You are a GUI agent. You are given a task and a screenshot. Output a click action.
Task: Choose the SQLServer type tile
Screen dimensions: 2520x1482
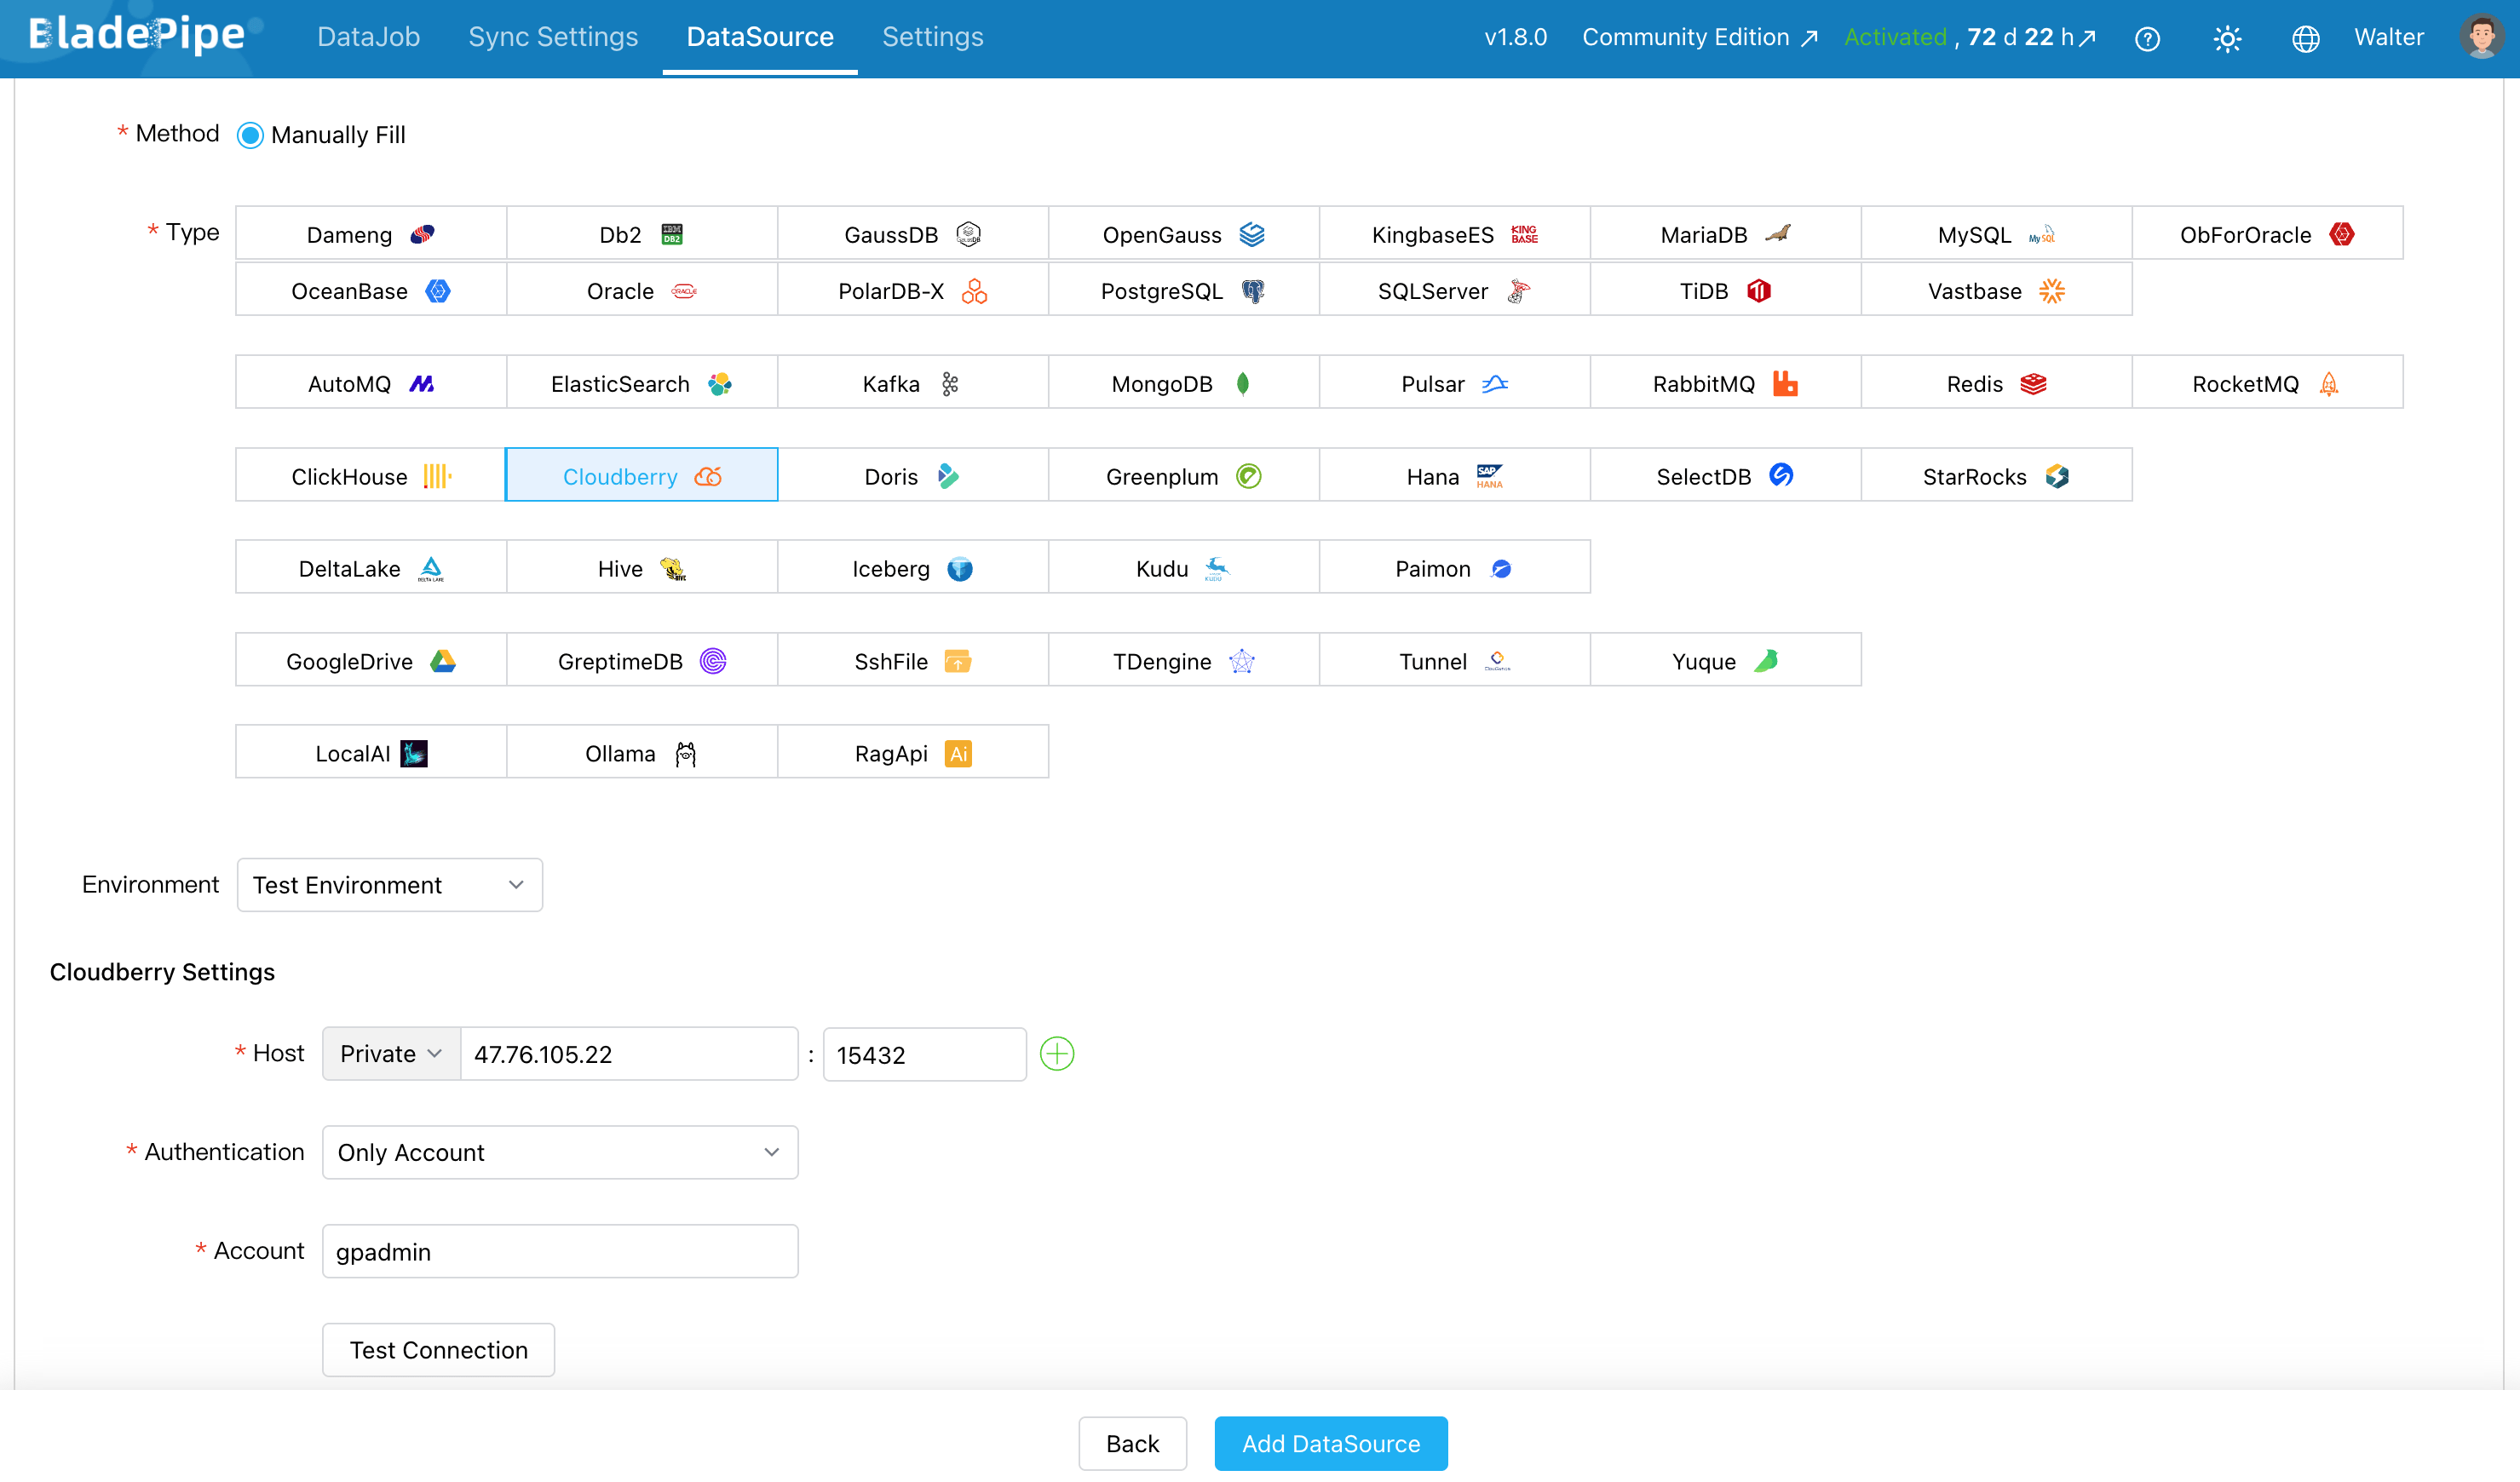tap(1455, 290)
